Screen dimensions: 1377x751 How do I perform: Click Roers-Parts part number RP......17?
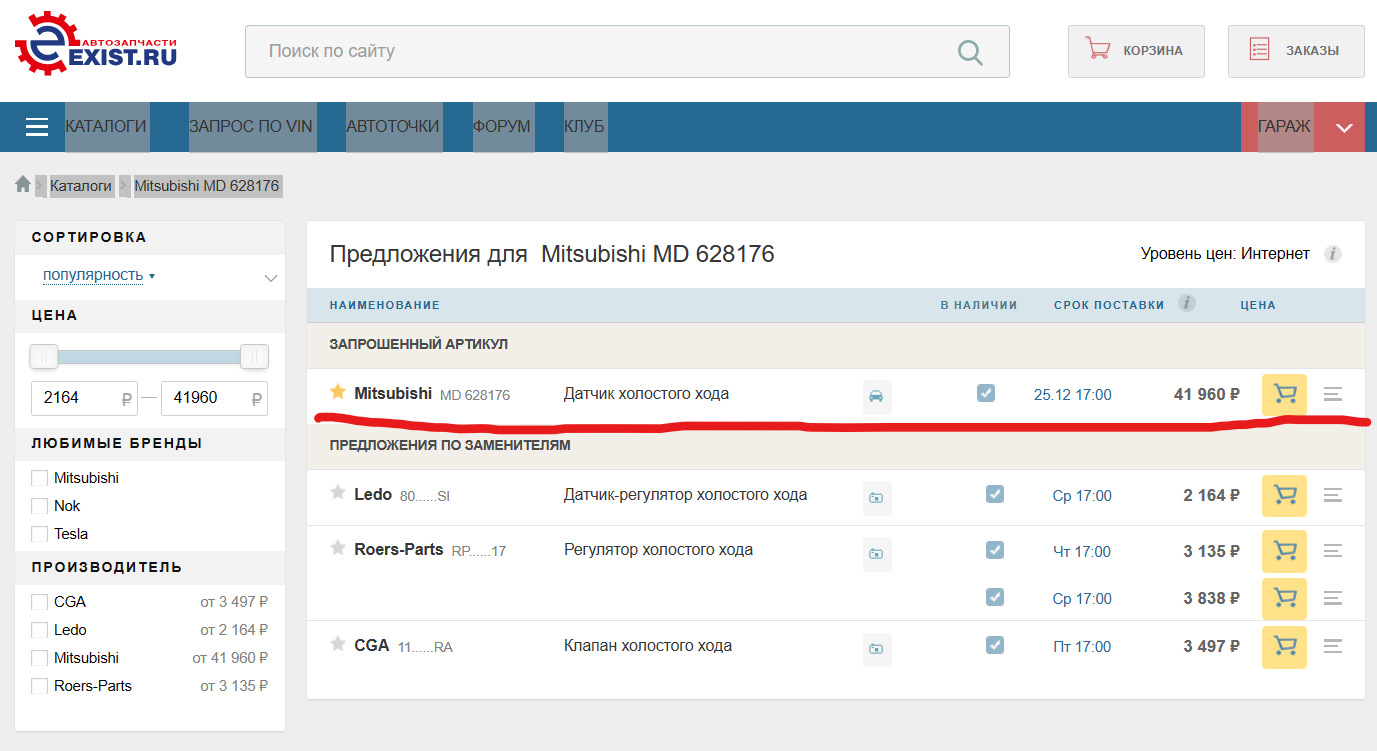coord(479,551)
